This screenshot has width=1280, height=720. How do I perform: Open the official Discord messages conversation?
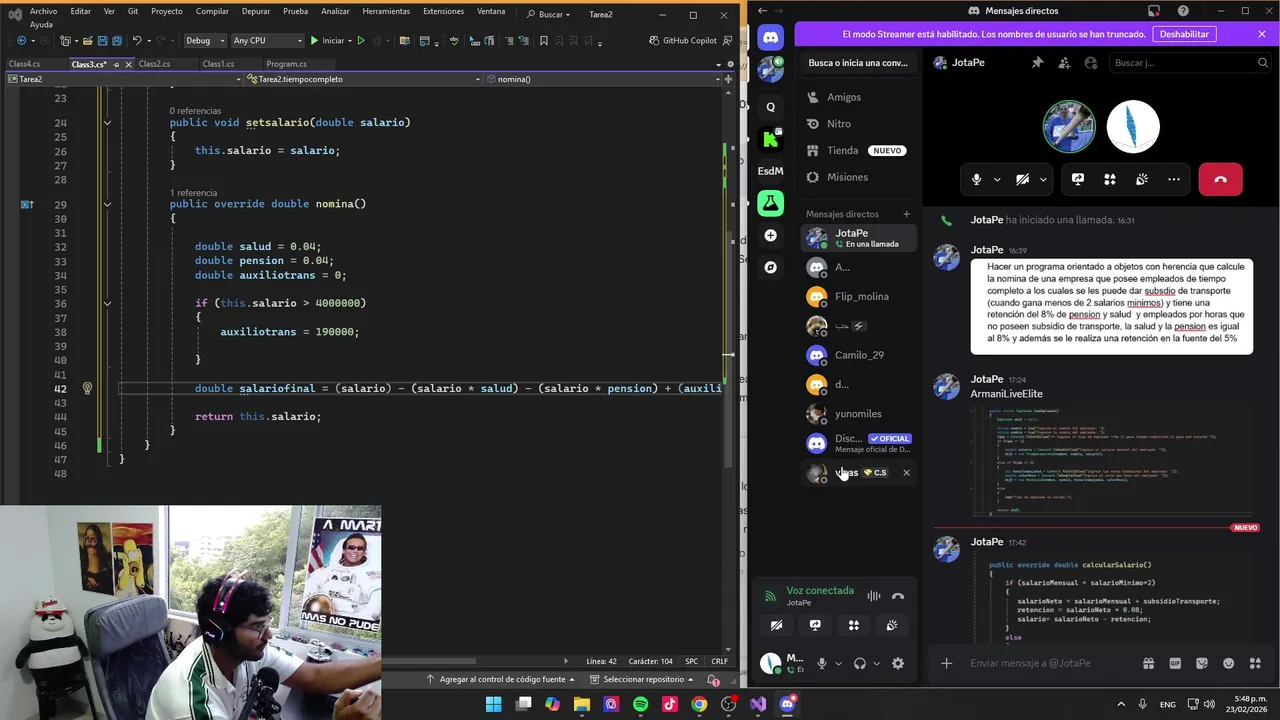click(860, 443)
